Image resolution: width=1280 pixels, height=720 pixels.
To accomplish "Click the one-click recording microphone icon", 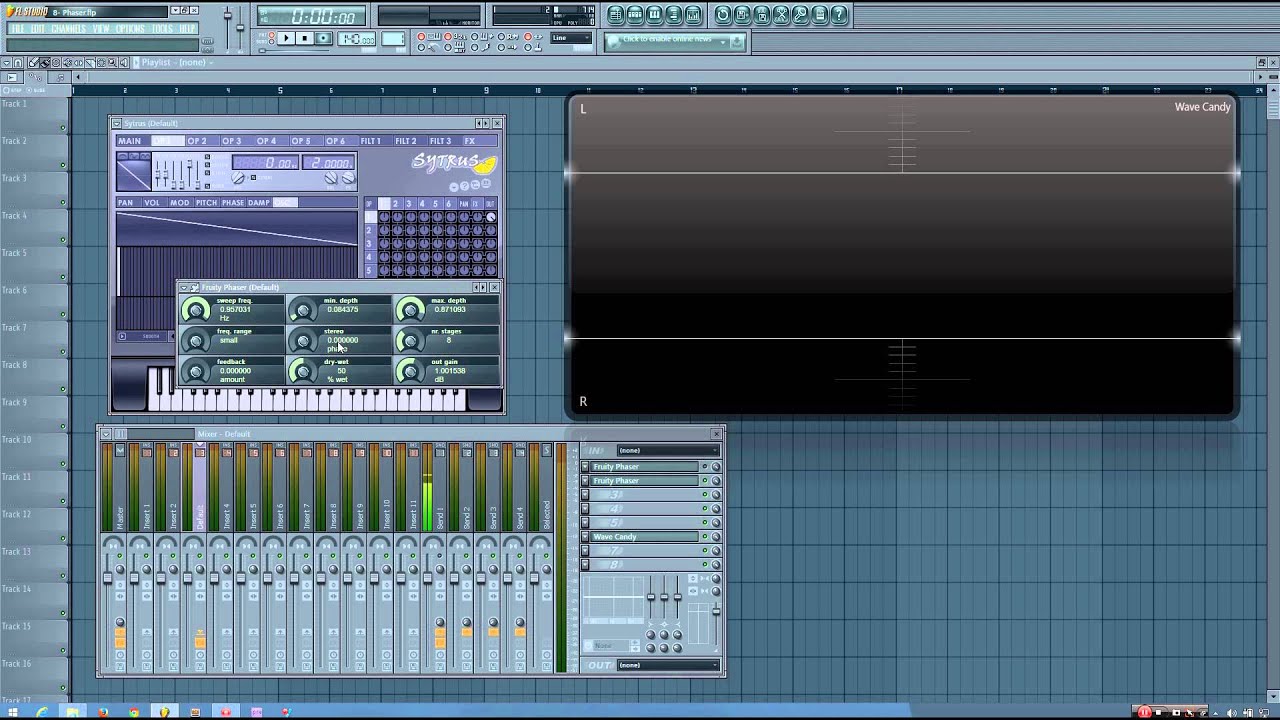I will coord(801,15).
